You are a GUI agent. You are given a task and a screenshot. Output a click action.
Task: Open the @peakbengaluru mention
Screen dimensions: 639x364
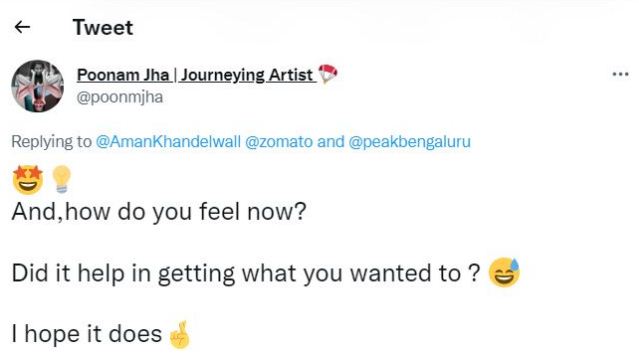pyautogui.click(x=410, y=141)
